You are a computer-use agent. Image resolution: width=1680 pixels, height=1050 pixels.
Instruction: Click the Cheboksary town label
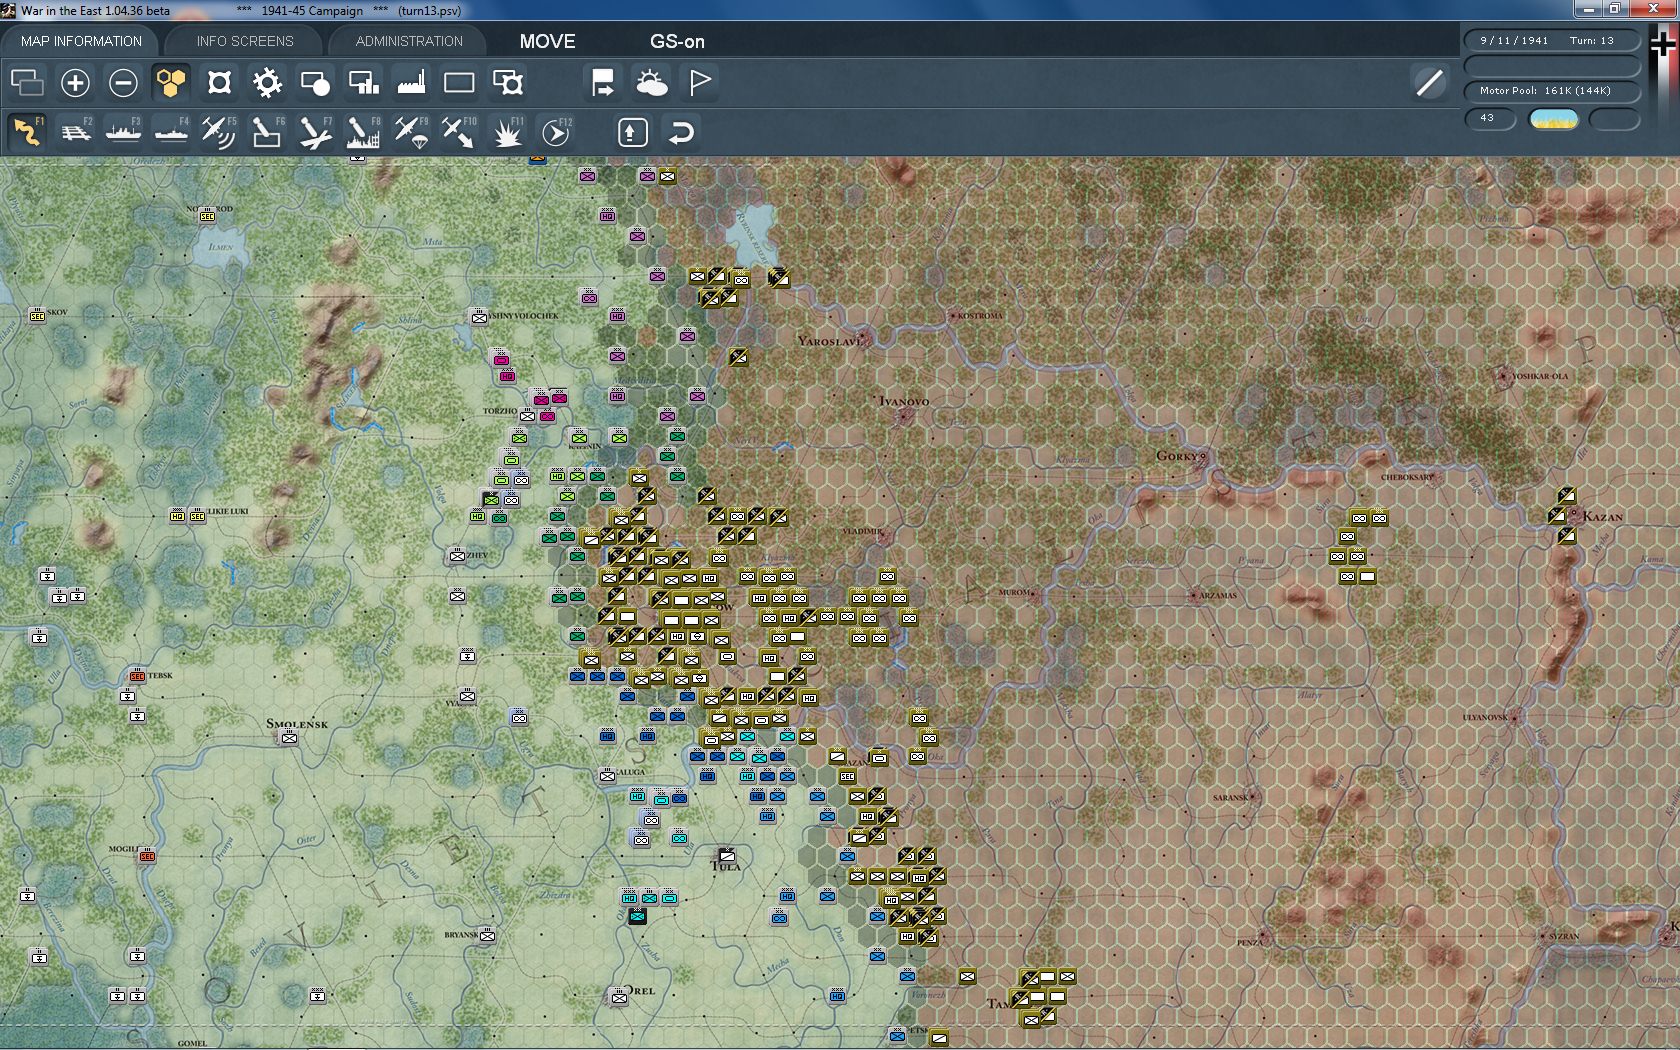click(1407, 477)
